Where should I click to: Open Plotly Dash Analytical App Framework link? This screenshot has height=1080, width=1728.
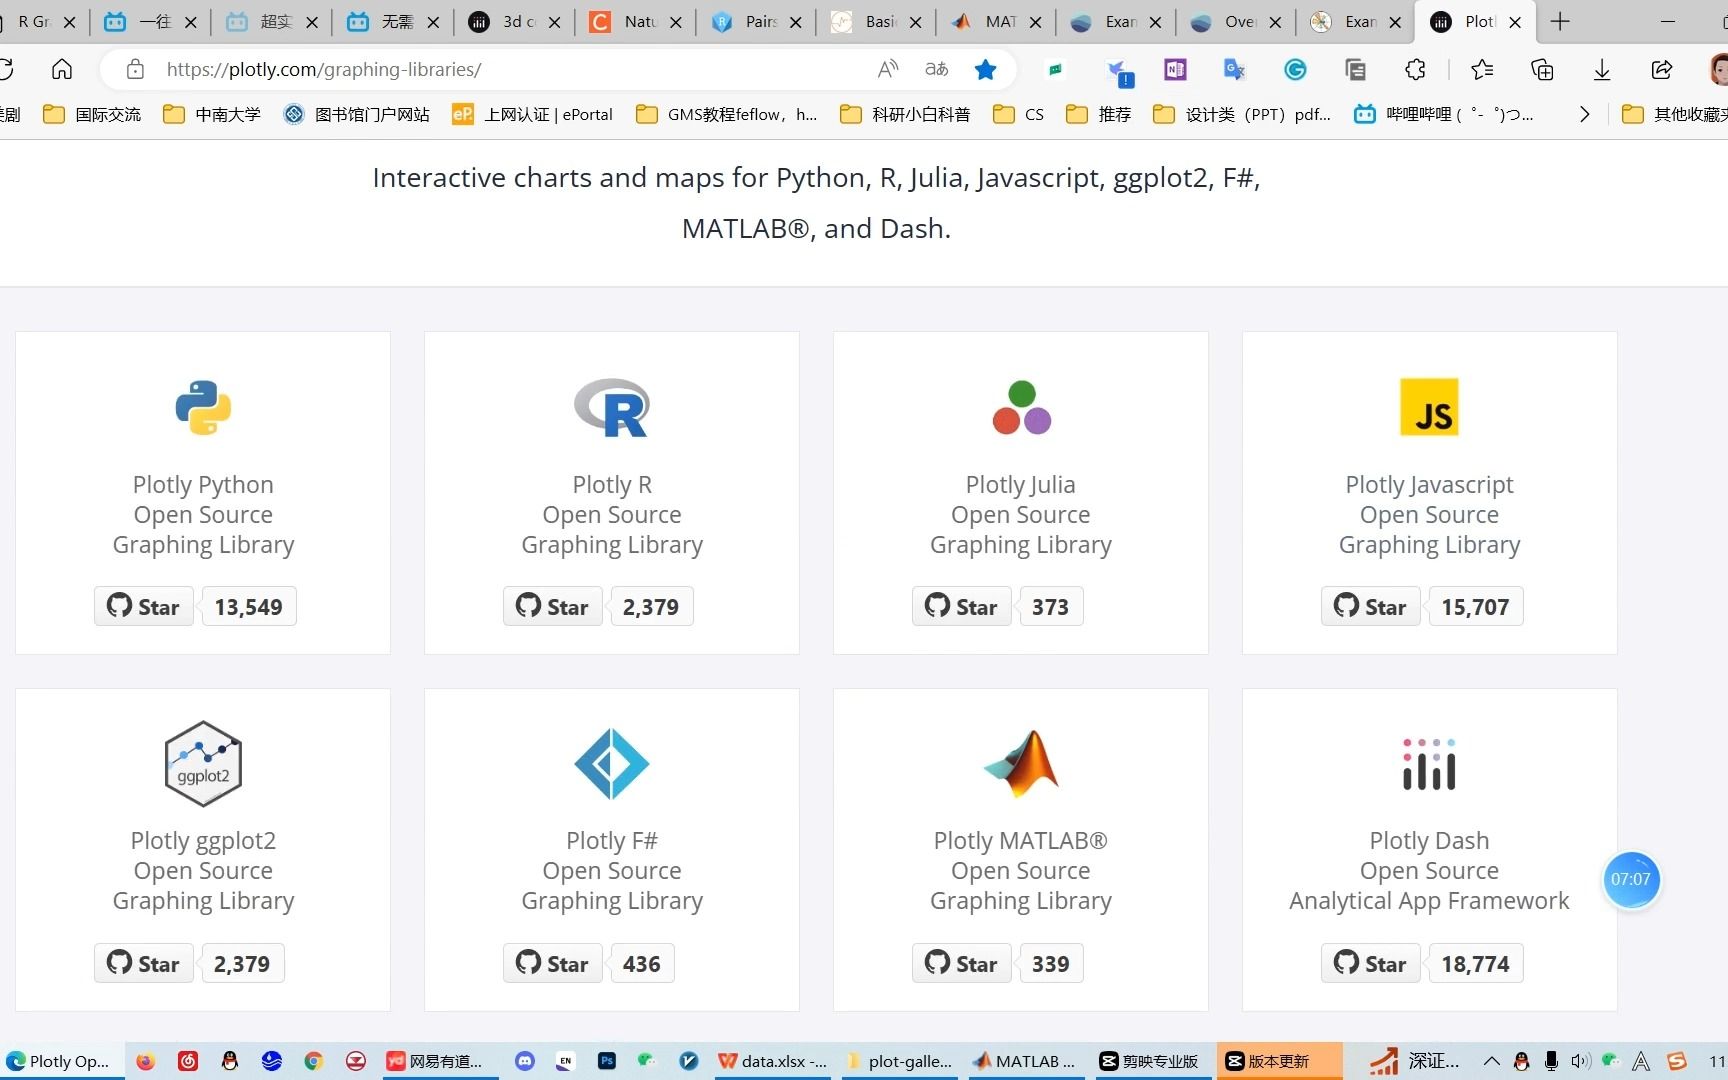[x=1429, y=870]
